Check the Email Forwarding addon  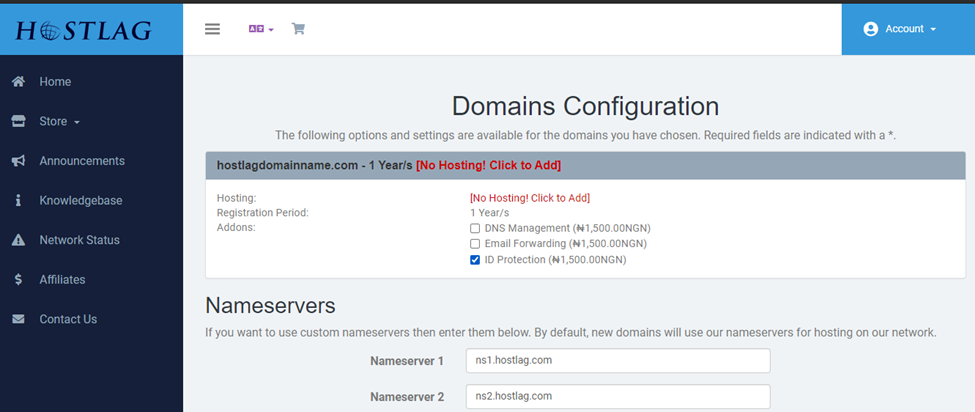click(475, 244)
